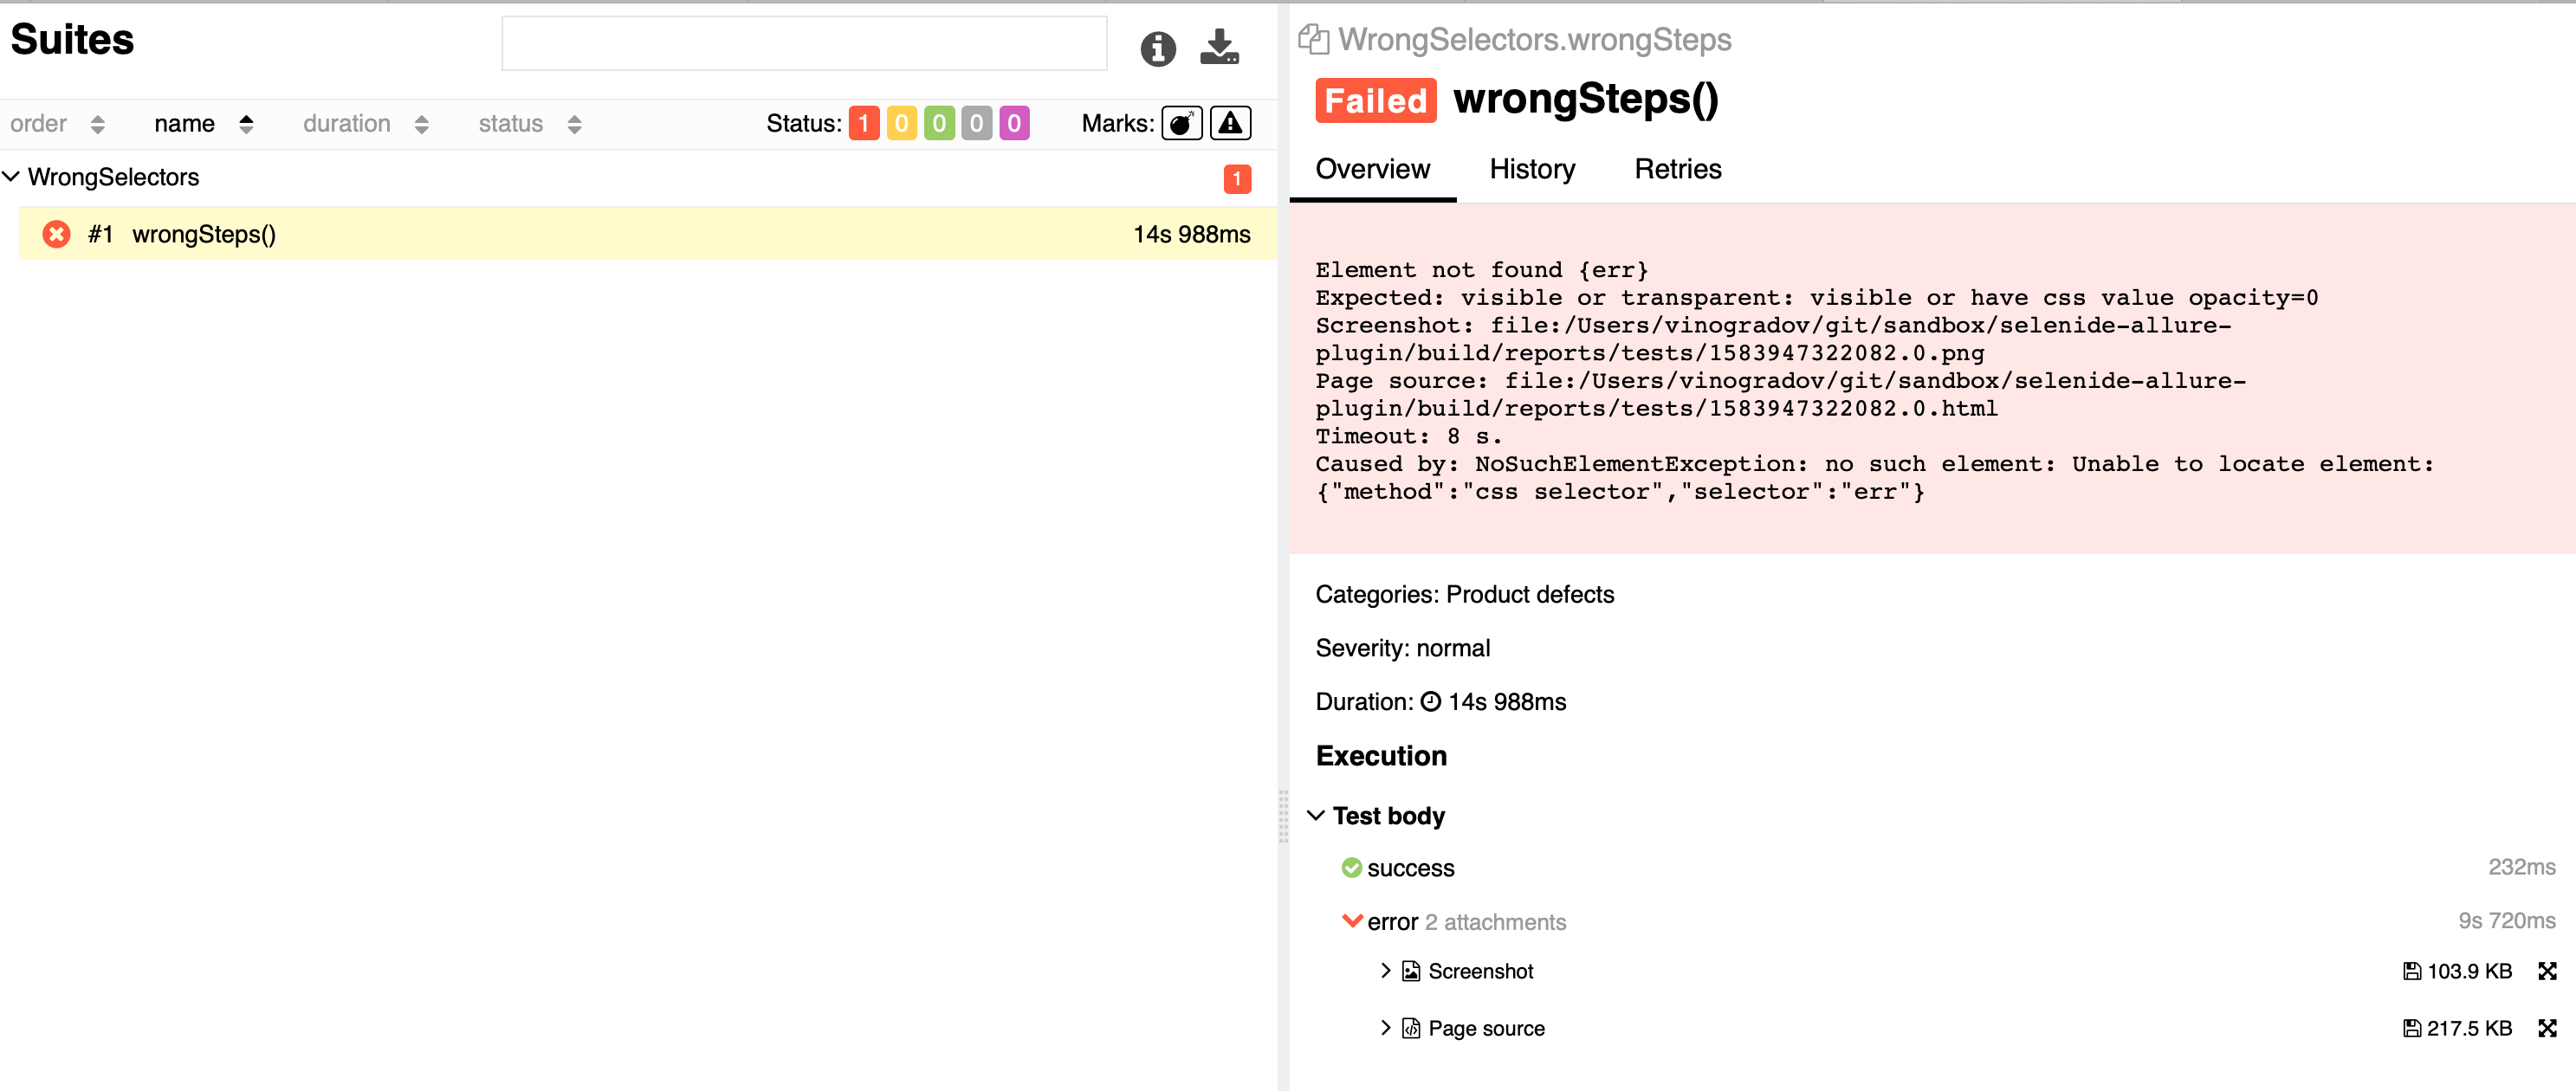Toggle the gray skipped status filter

(x=976, y=123)
